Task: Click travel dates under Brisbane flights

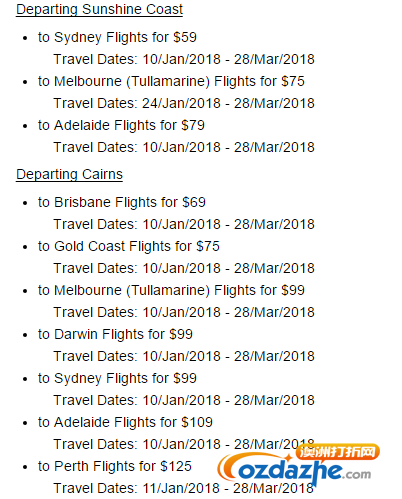Action: 184,224
